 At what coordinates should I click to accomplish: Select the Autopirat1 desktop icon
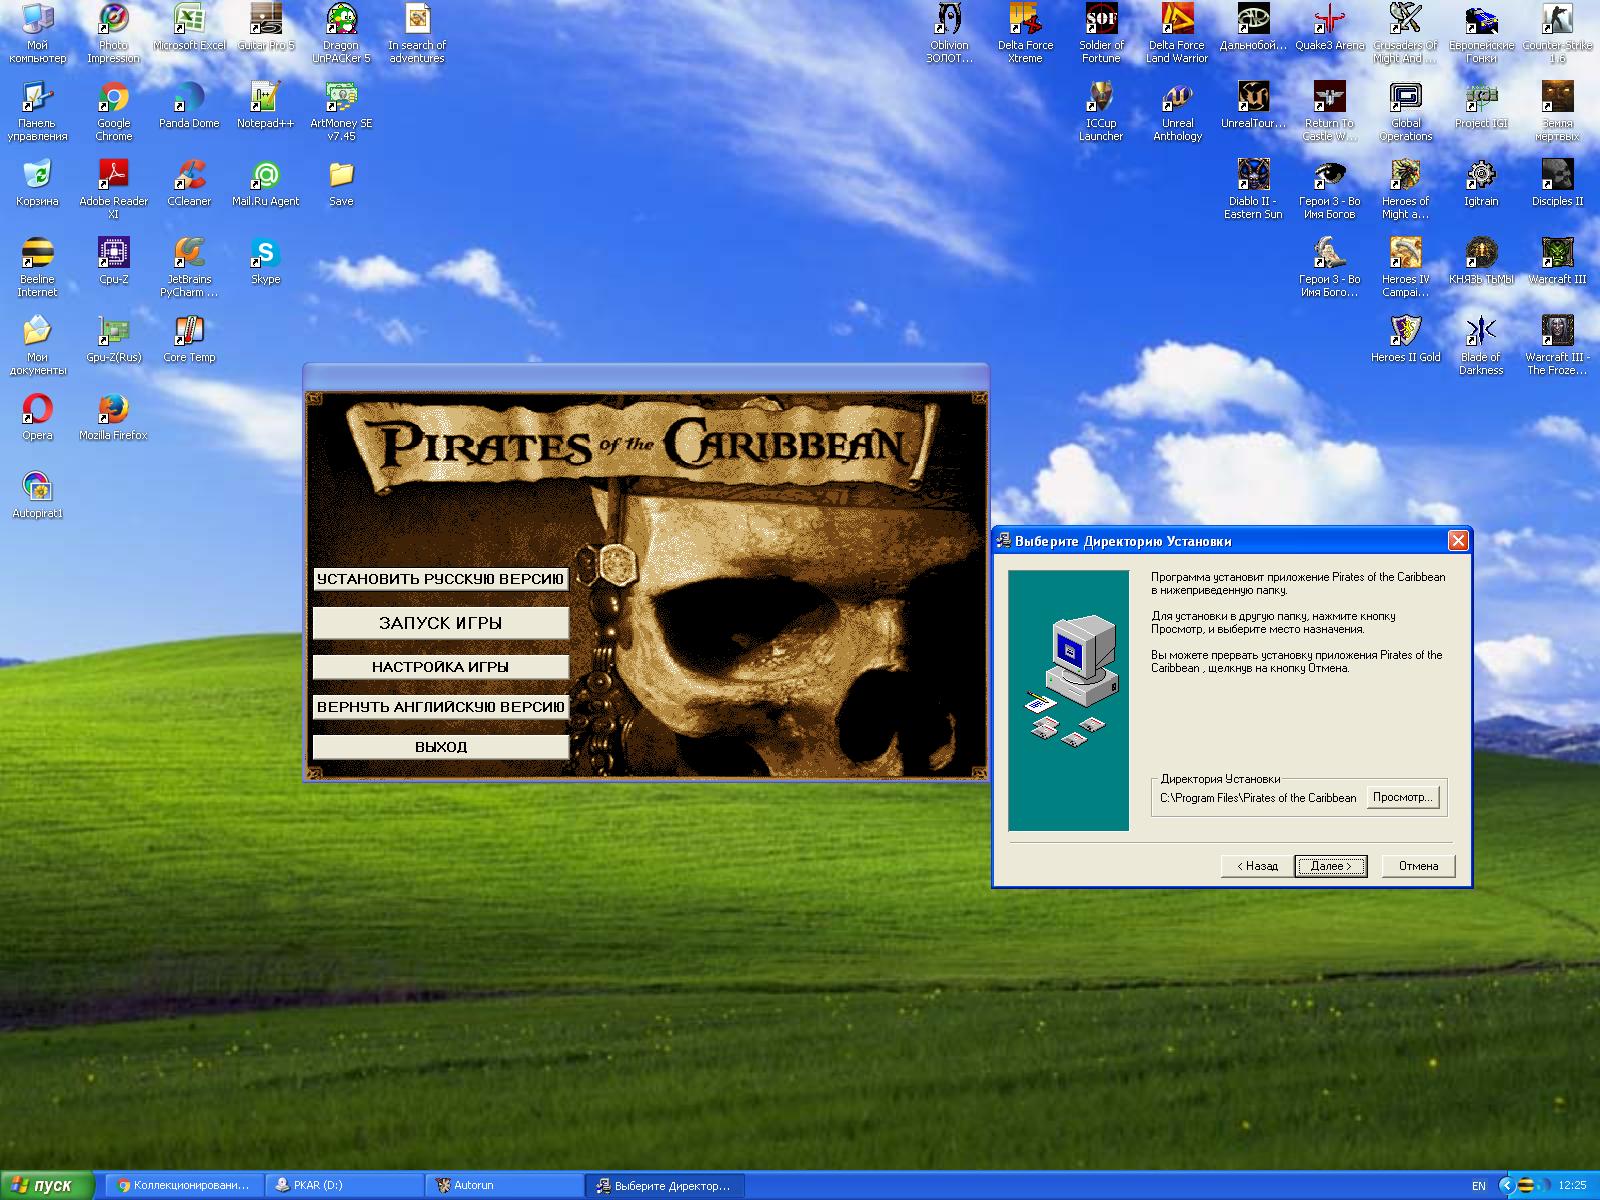point(37,495)
